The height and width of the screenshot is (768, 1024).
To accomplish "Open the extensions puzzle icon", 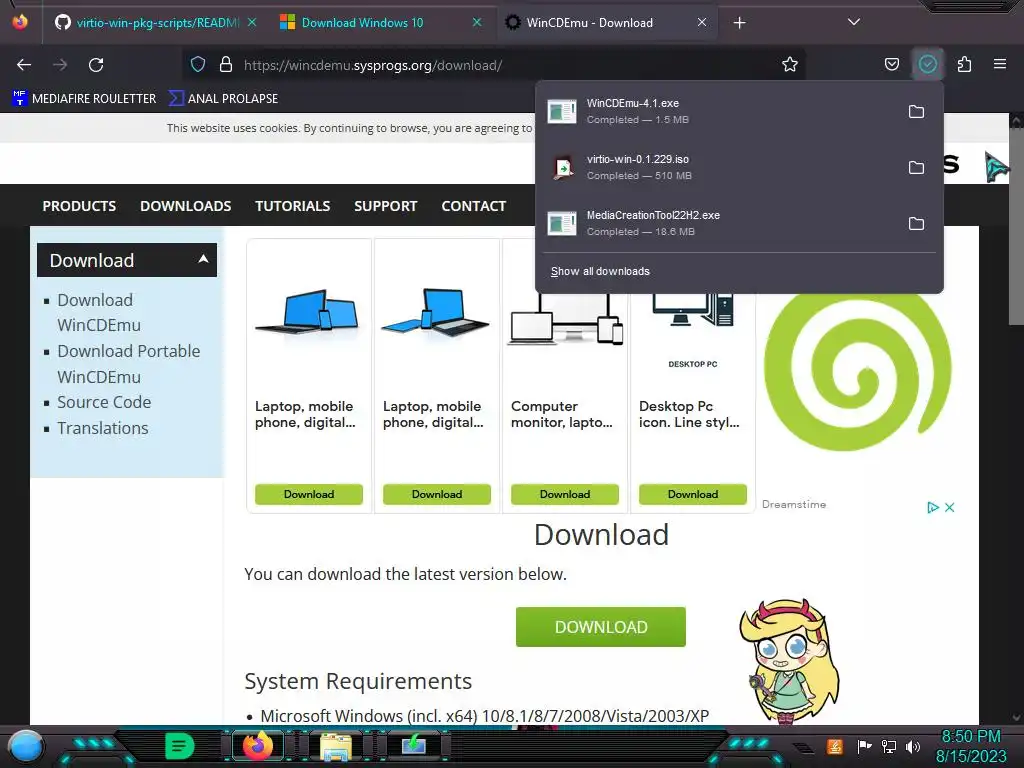I will pos(964,65).
